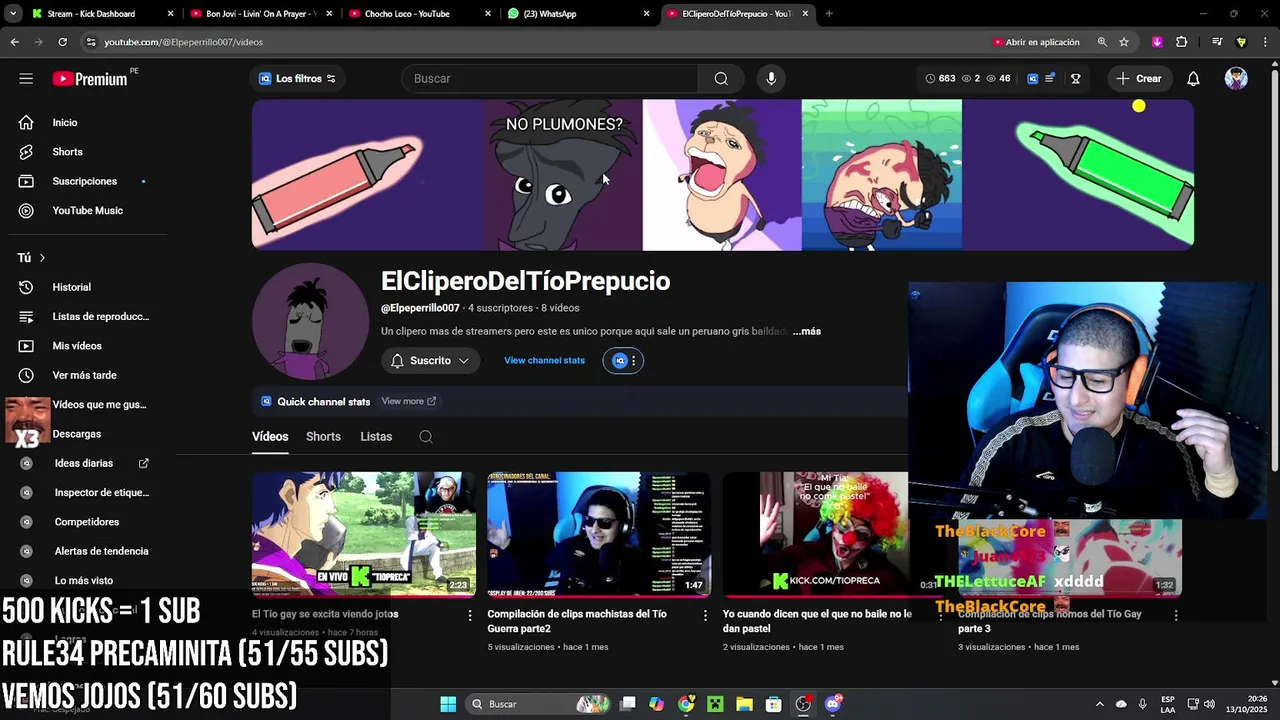This screenshot has height=720, width=1280.
Task: Open a new browser tab
Action: tap(829, 14)
